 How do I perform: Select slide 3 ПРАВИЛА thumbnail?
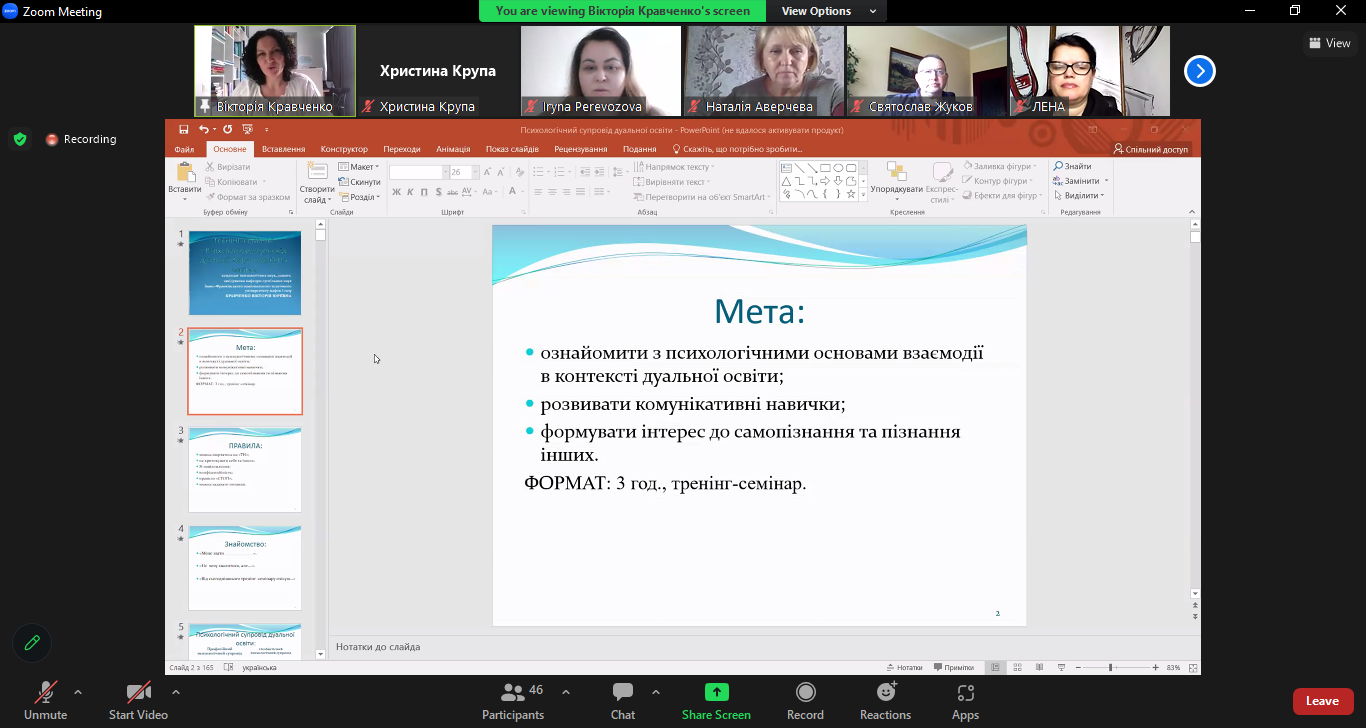coord(244,469)
